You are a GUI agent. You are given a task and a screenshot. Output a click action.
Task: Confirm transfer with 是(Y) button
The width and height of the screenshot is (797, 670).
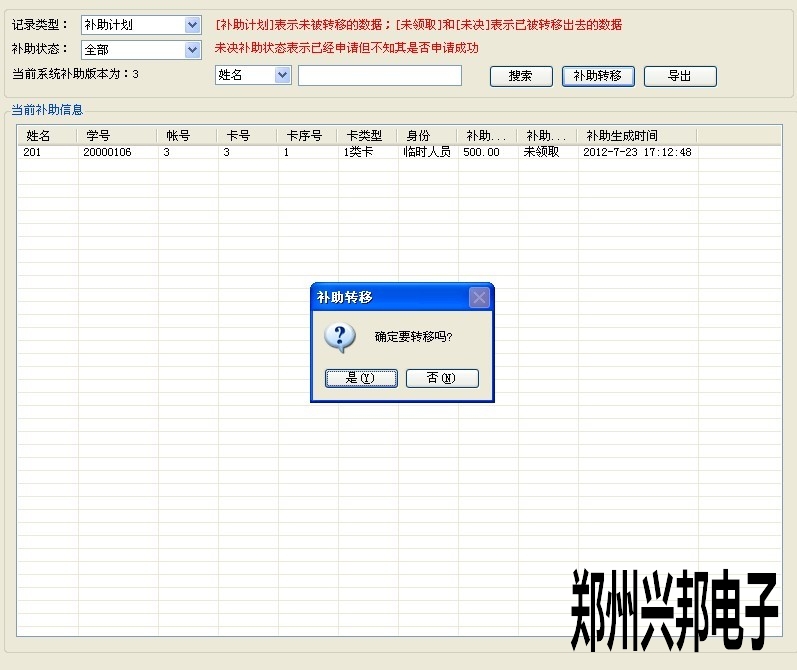[361, 378]
